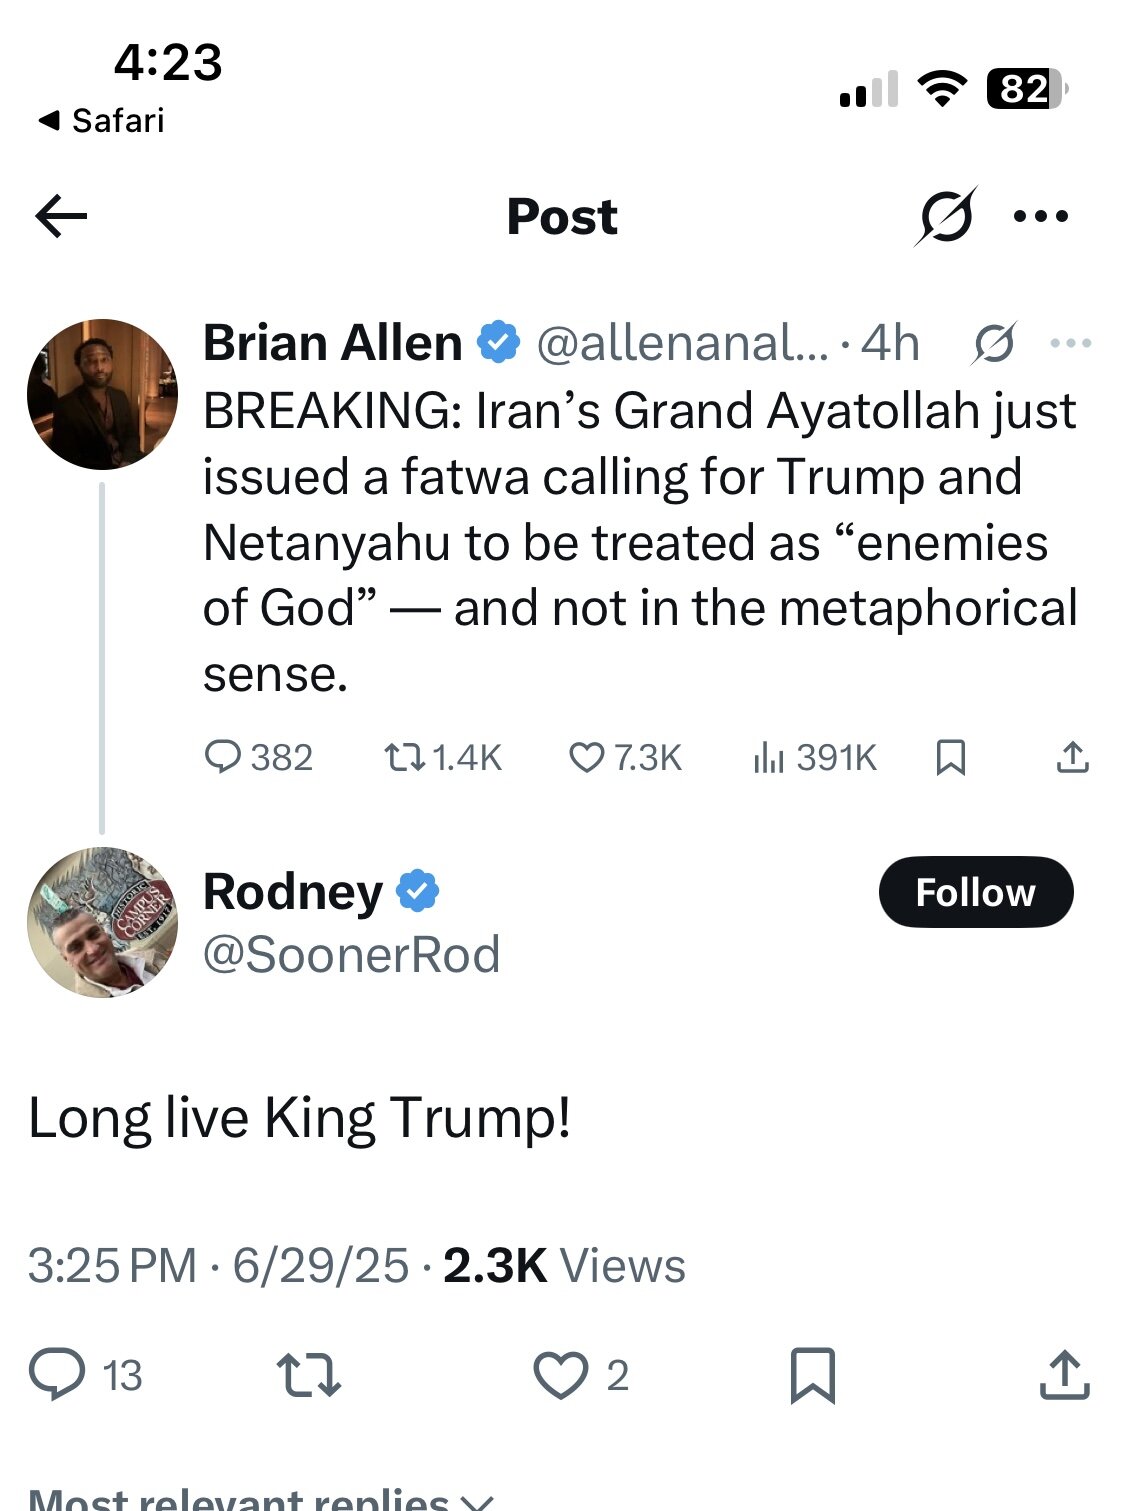Open Rodney's profile picture

click(102, 922)
